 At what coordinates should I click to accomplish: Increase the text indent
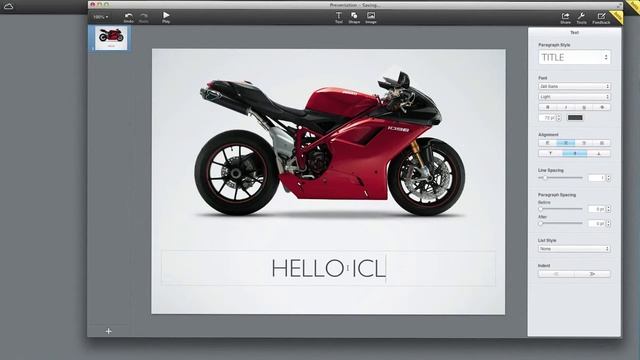[593, 274]
